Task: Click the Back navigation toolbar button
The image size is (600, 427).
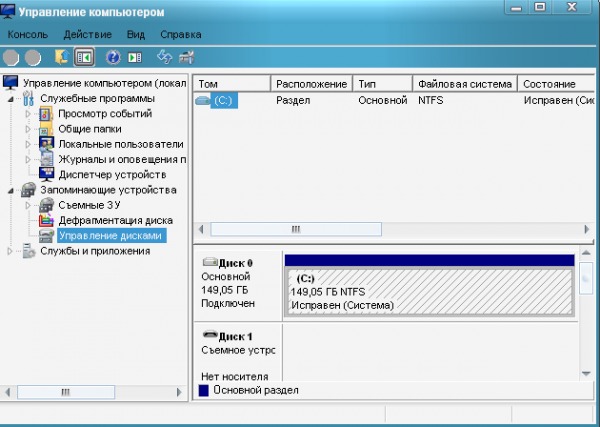Action: [x=11, y=58]
